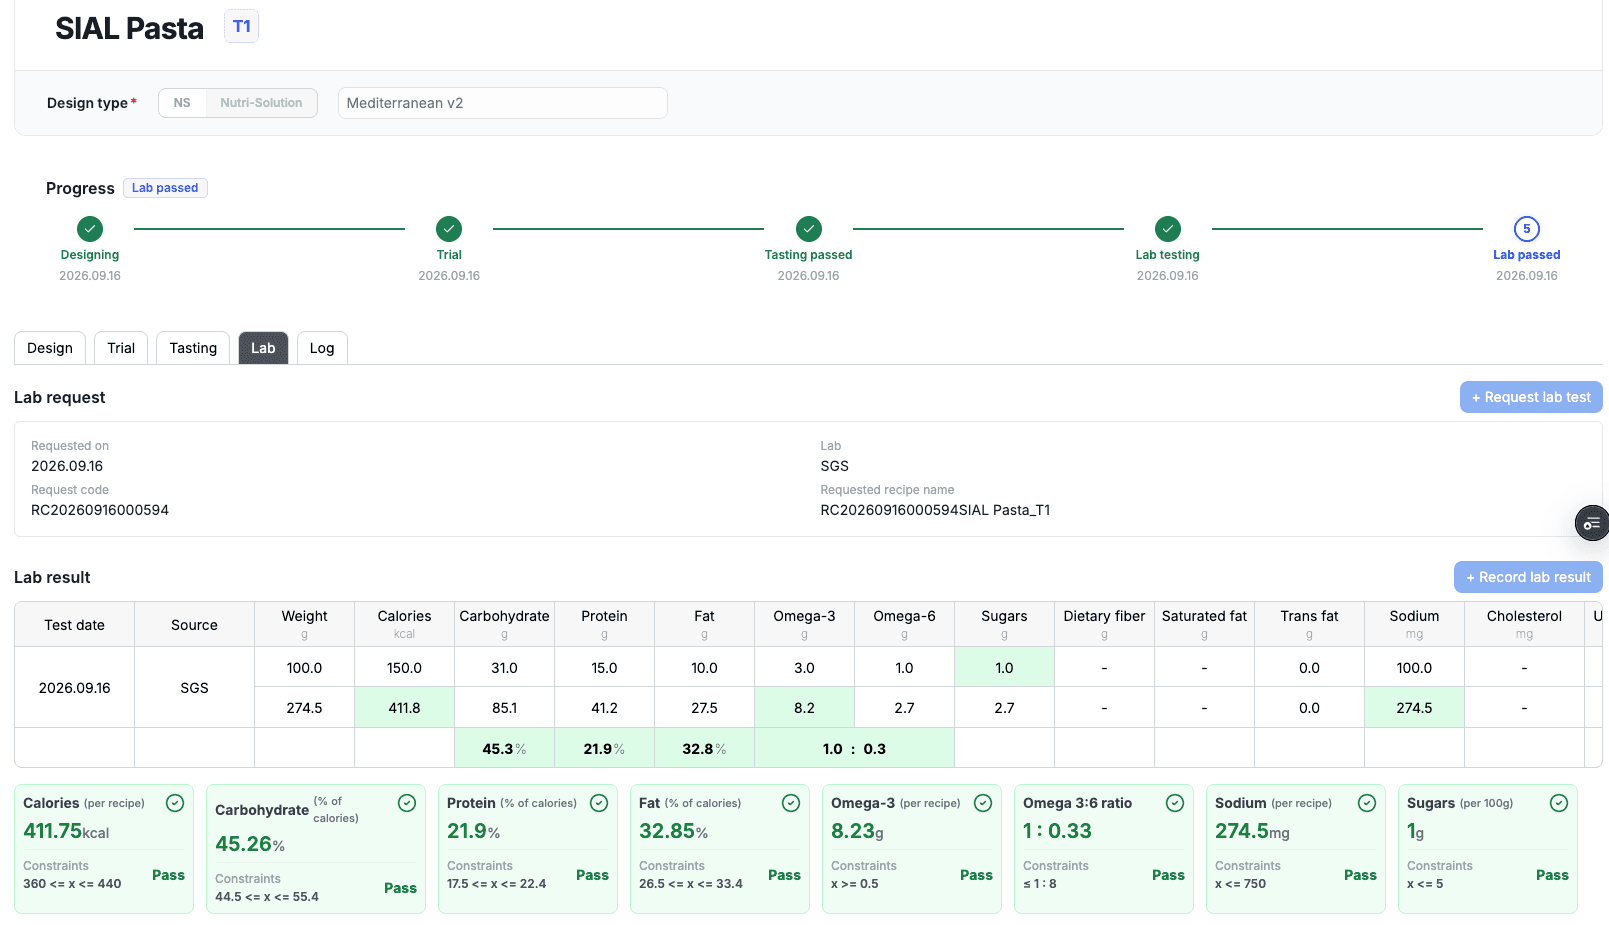
Task: Click the Mediterranean v2 input field
Action: pos(503,103)
